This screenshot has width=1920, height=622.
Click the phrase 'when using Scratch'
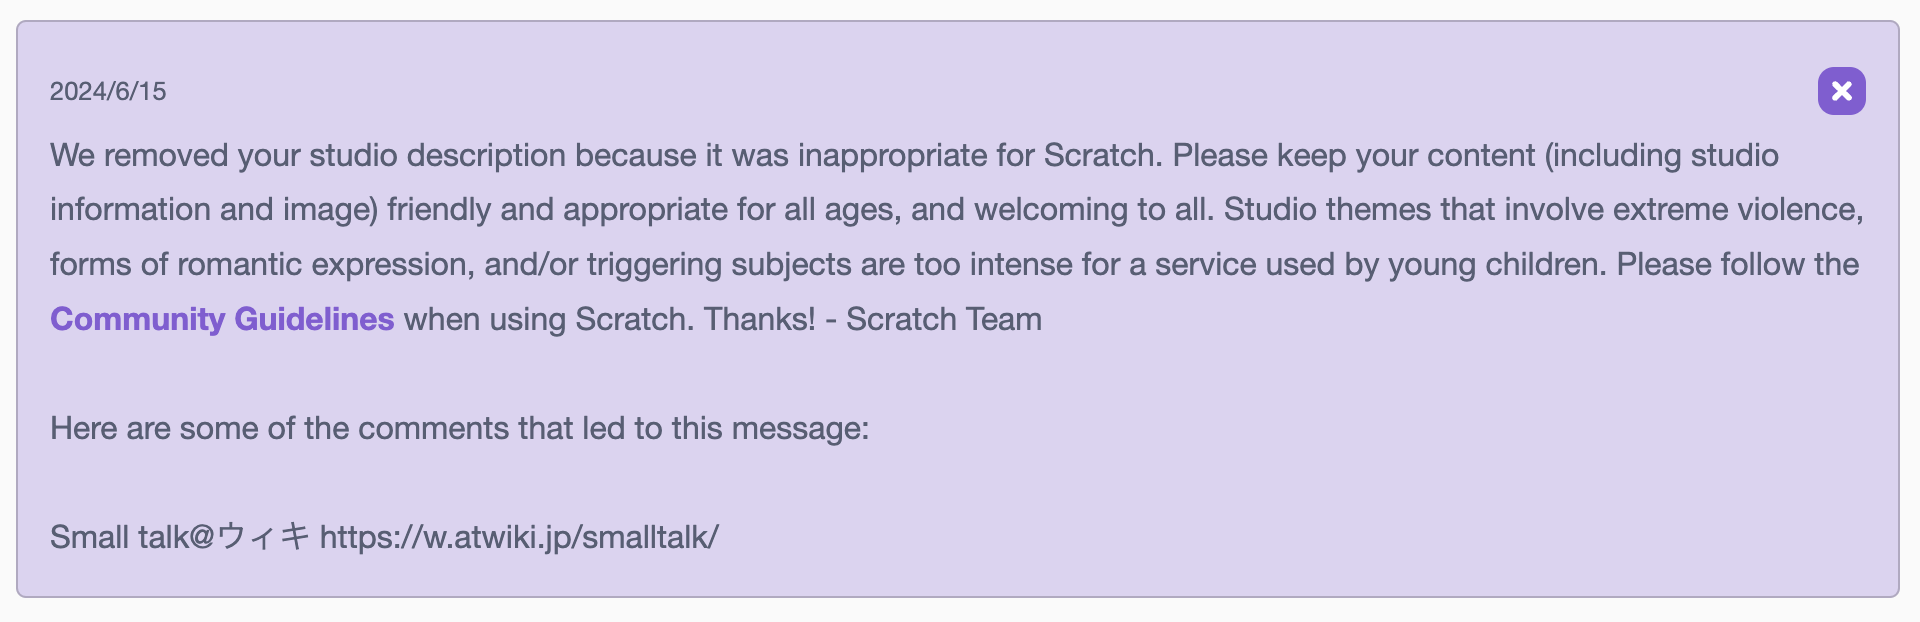[x=547, y=319]
